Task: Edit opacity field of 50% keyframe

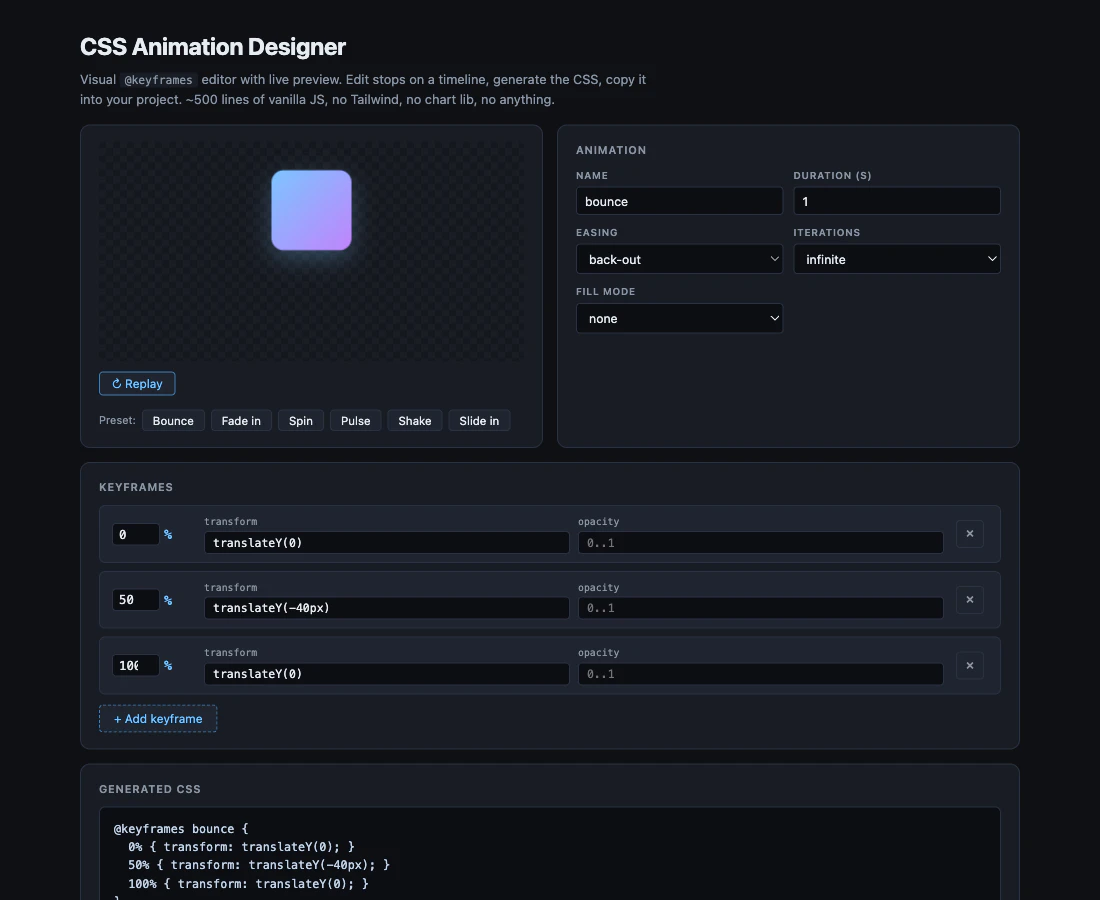Action: (760, 608)
